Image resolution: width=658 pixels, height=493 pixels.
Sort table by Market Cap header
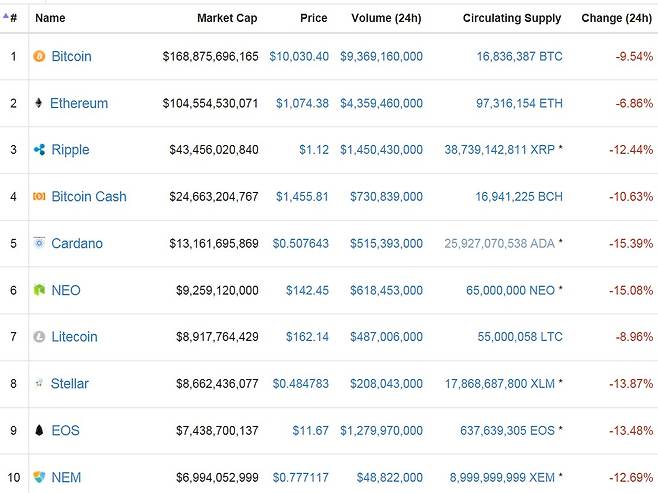click(228, 18)
